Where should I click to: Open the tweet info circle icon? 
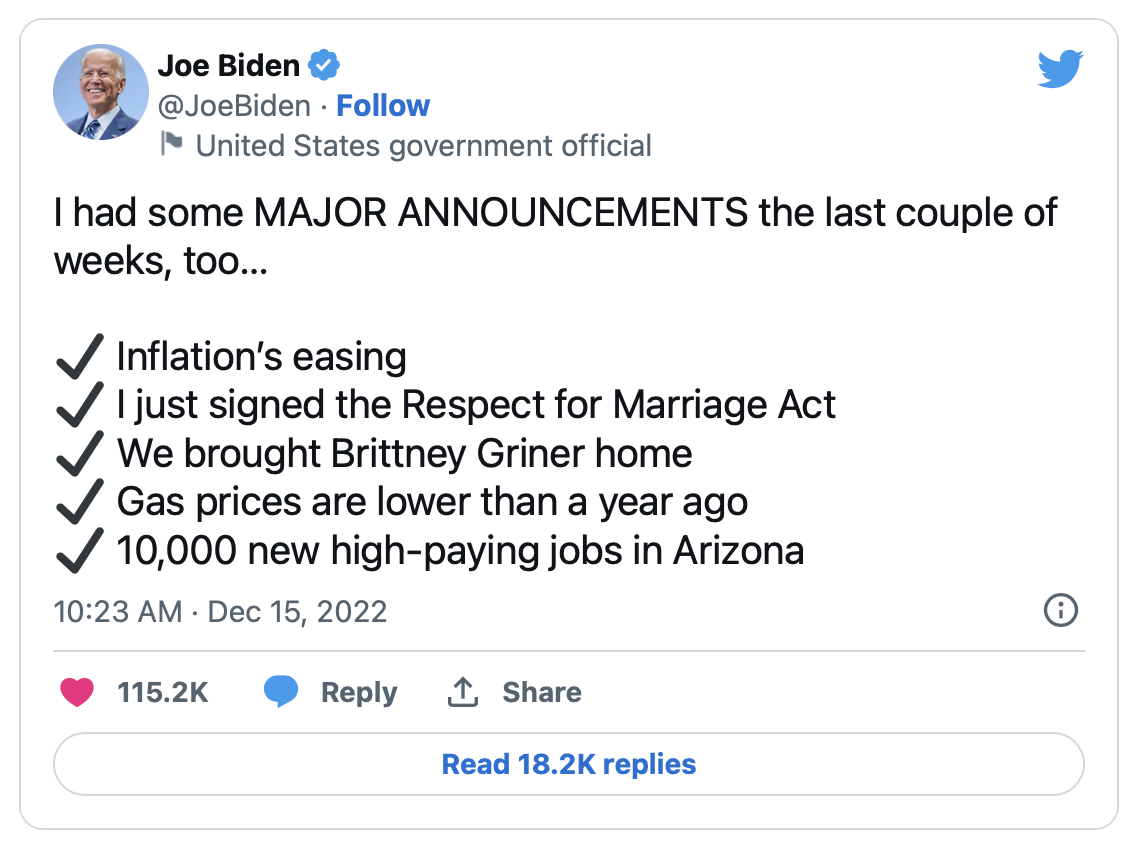(x=1060, y=610)
